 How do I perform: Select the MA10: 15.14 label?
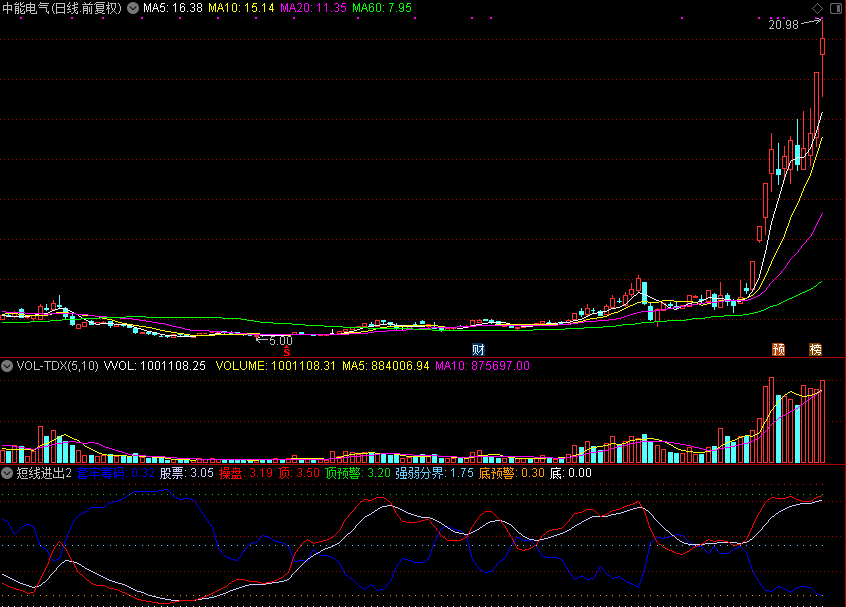click(241, 8)
